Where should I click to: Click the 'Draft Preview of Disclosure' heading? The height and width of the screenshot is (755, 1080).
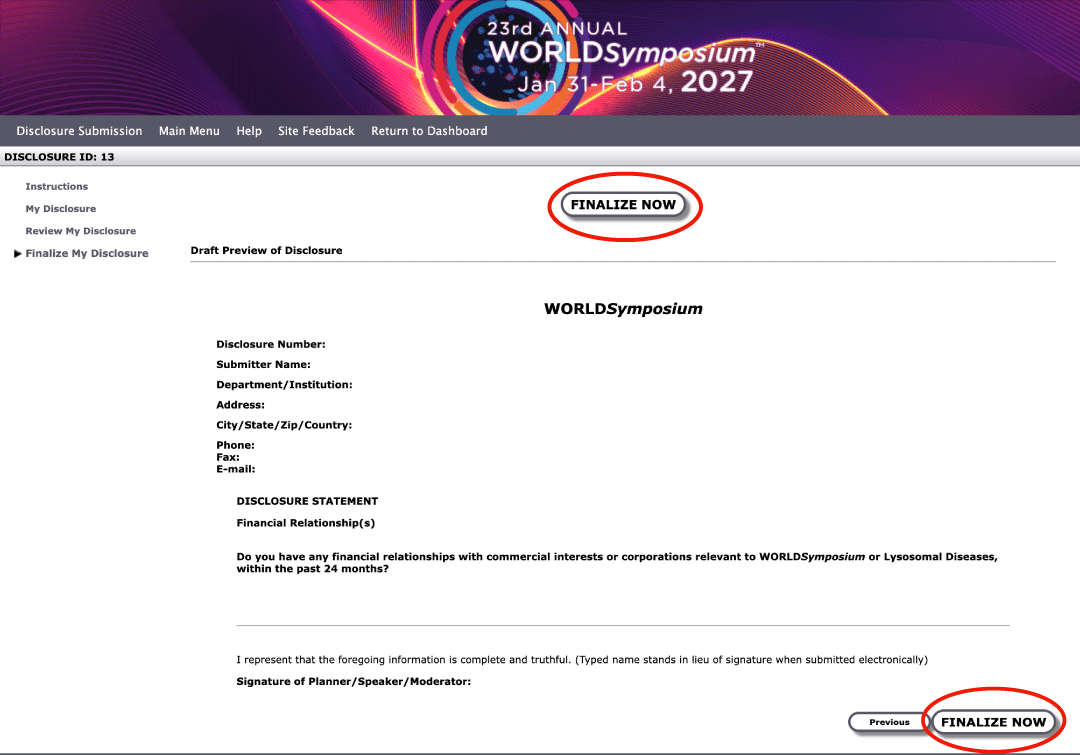[266, 251]
